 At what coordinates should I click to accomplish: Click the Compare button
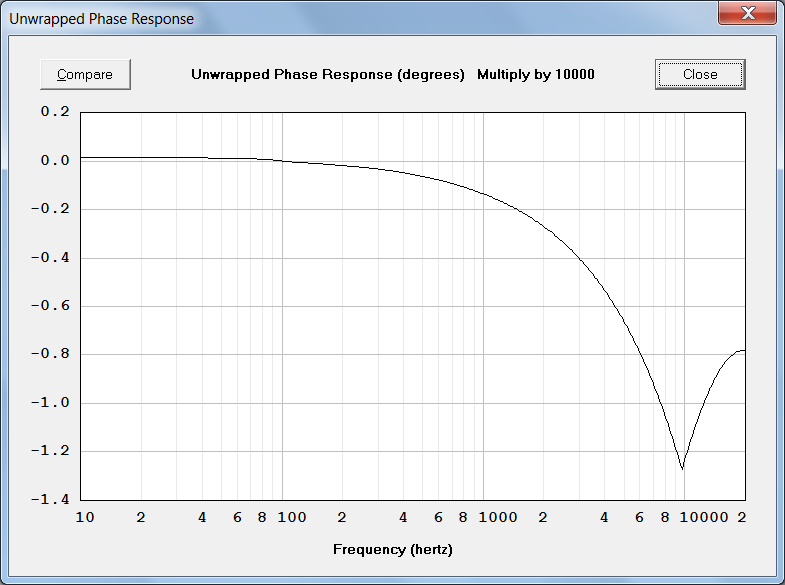[x=85, y=75]
